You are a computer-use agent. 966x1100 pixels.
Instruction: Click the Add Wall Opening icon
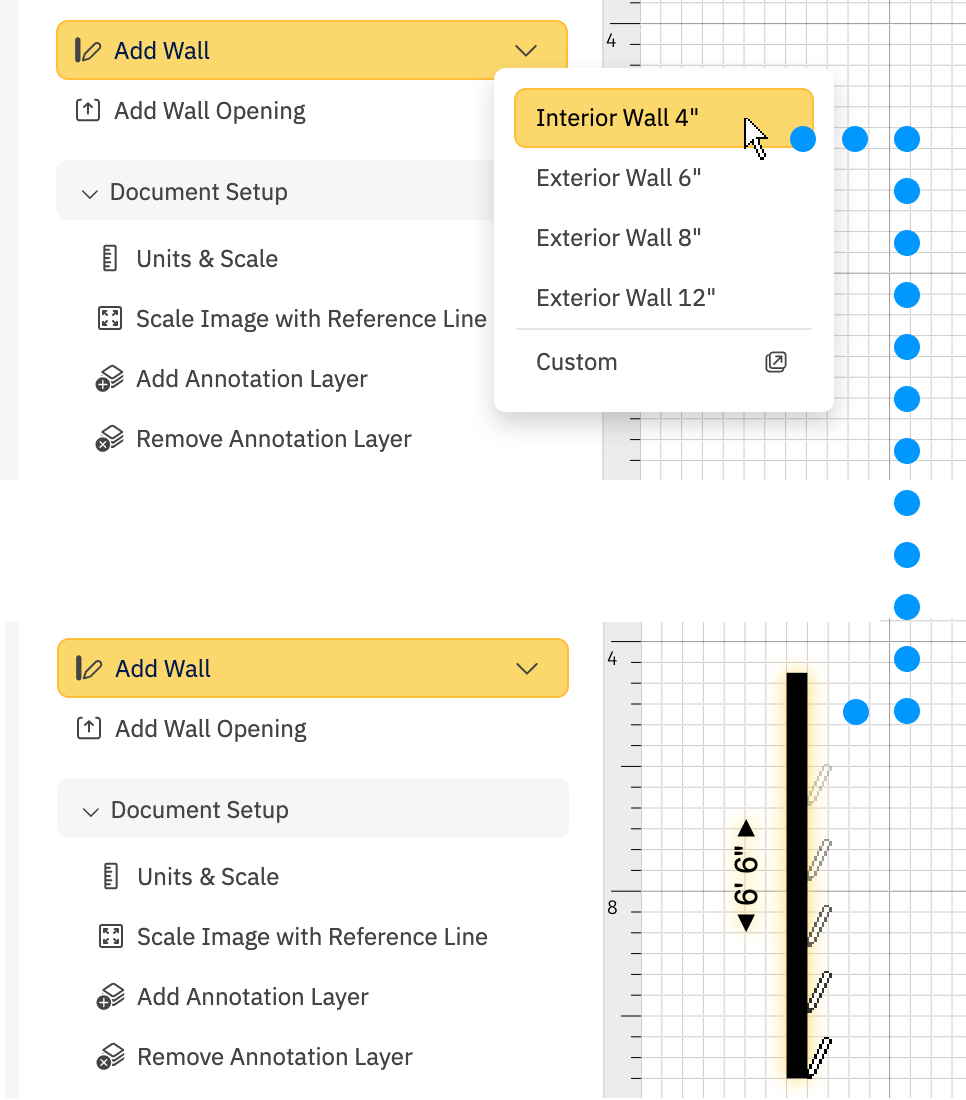tap(89, 110)
